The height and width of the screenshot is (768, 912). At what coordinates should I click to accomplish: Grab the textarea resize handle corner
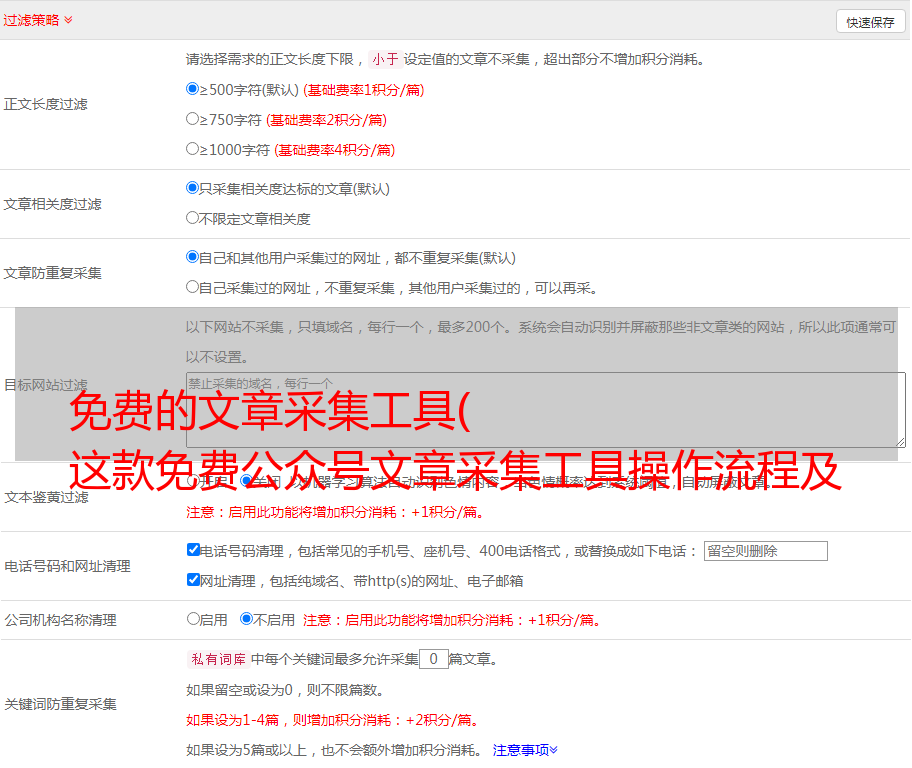(x=901, y=443)
